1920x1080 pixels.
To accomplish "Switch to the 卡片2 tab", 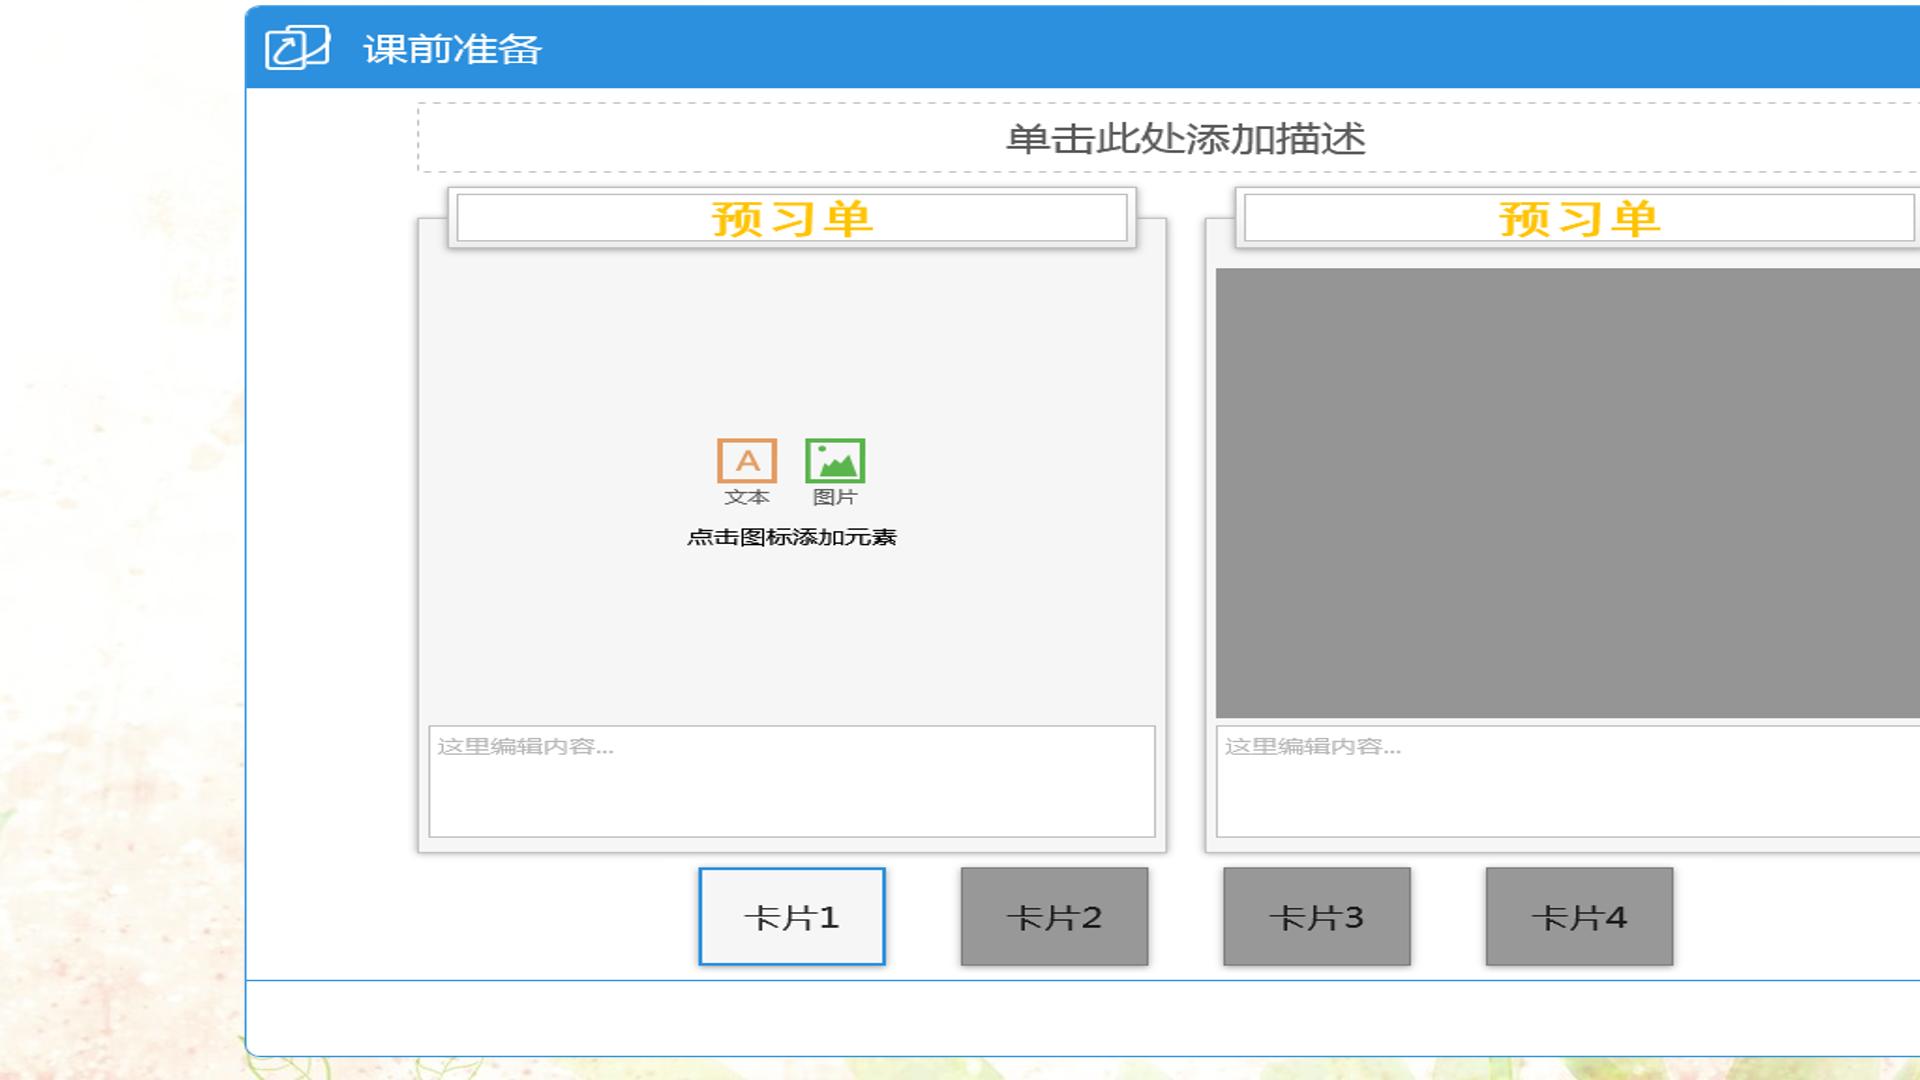I will pyautogui.click(x=1054, y=916).
